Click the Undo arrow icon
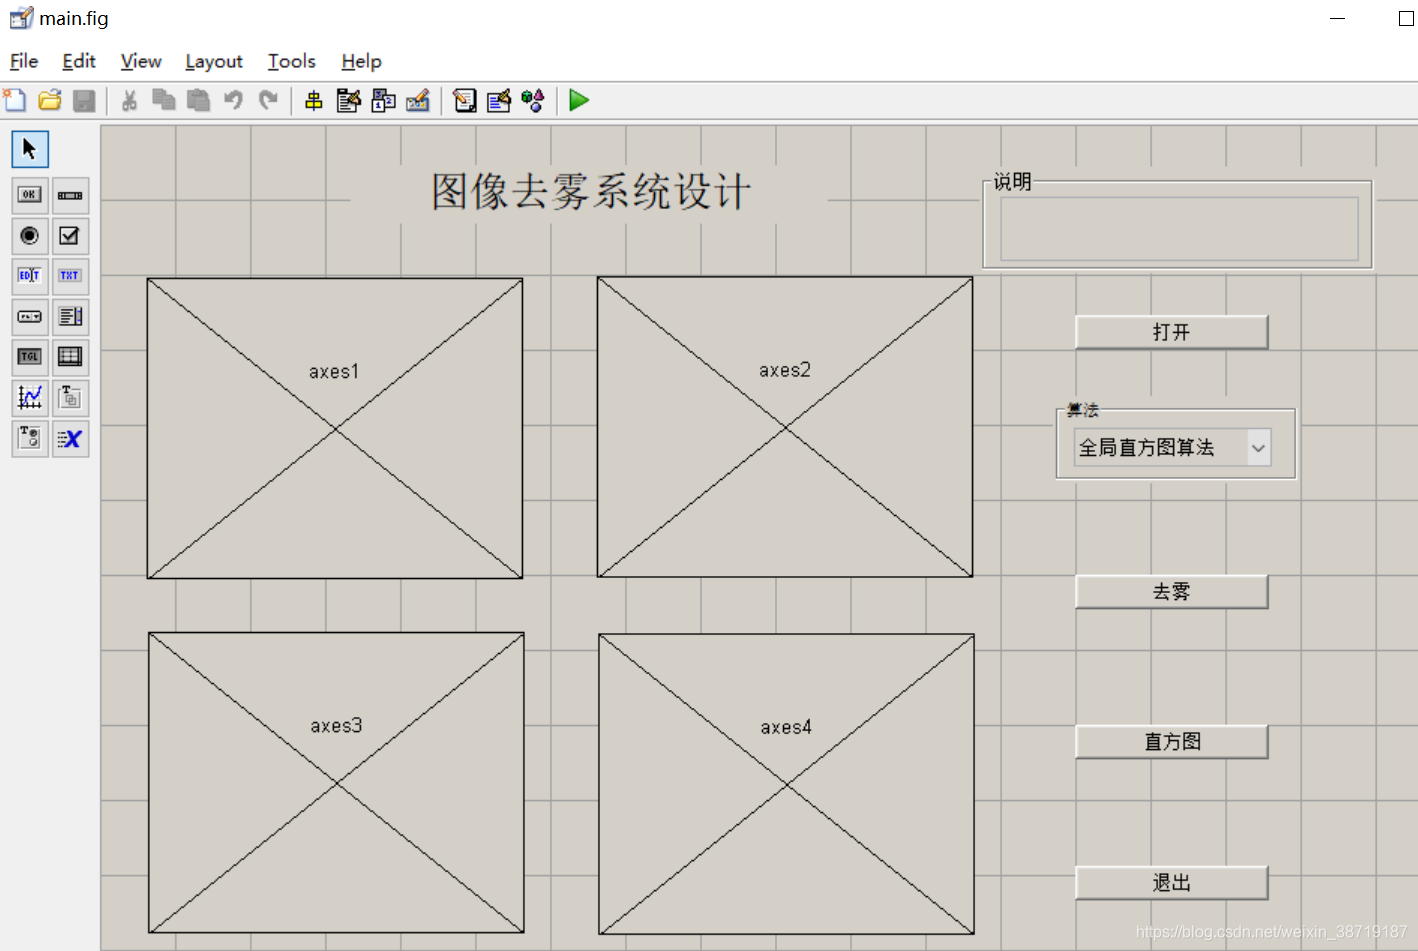 [233, 100]
